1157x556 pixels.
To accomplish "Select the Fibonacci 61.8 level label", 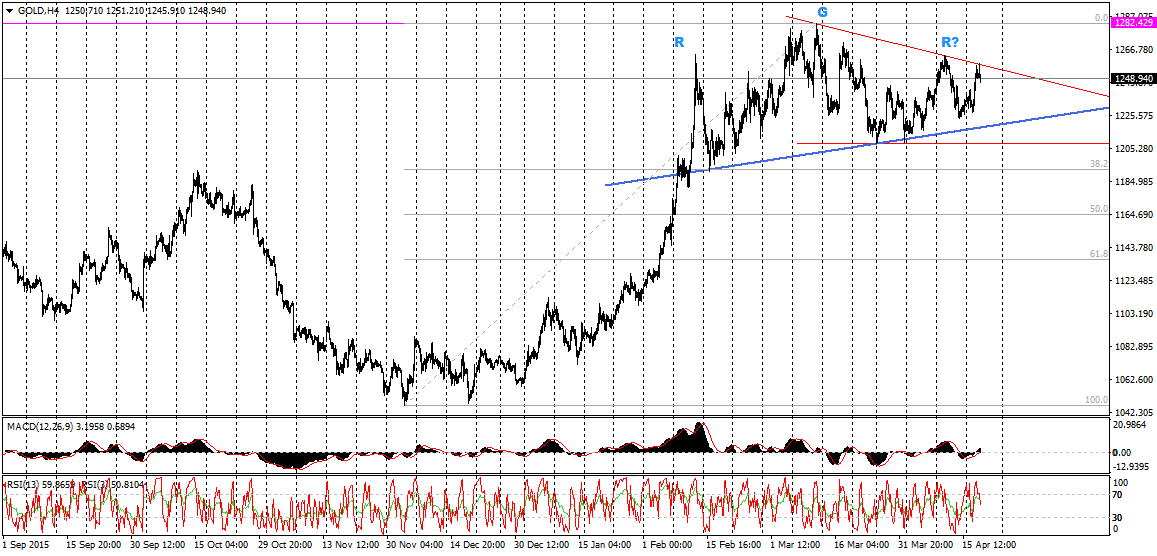I will 1099,254.
